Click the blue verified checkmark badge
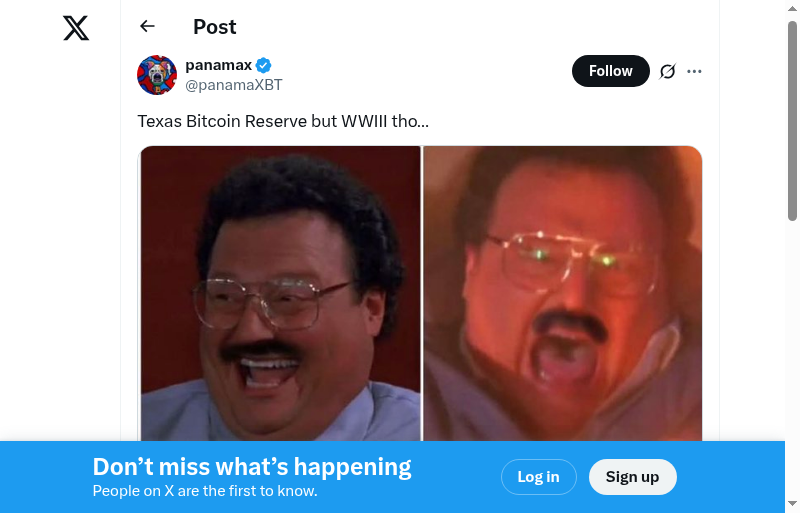This screenshot has height=513, width=800. pyautogui.click(x=264, y=65)
